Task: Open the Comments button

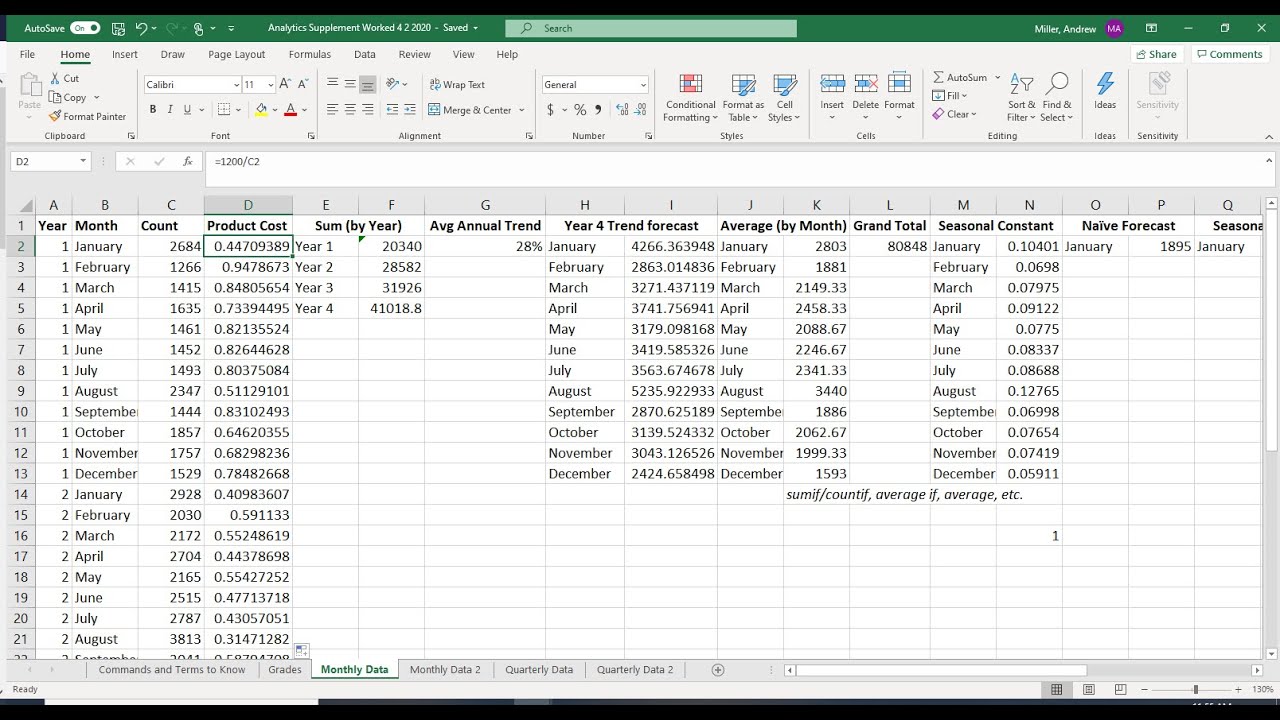Action: [x=1229, y=55]
